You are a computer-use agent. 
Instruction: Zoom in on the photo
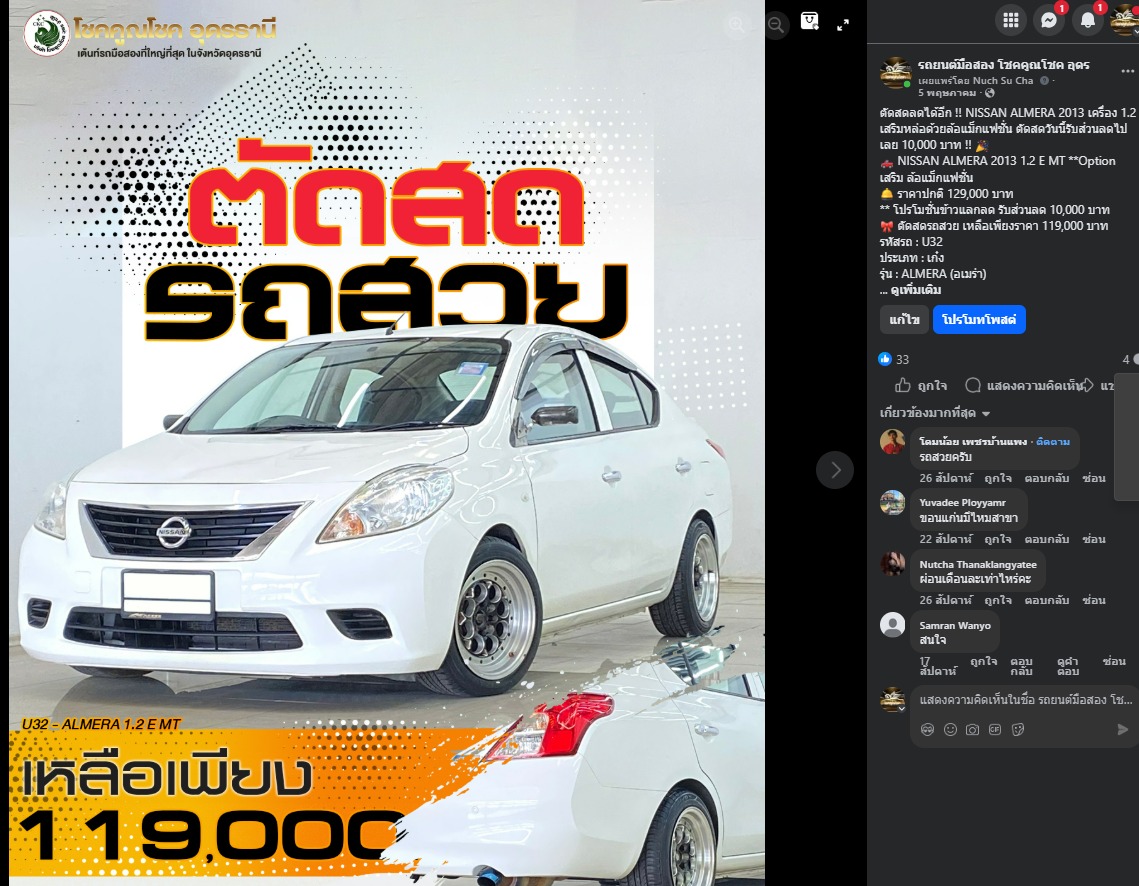tap(737, 25)
